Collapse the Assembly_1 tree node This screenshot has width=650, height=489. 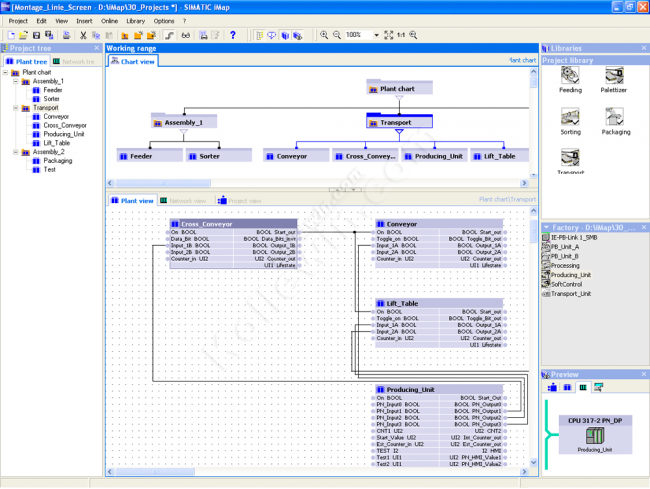tap(15, 81)
